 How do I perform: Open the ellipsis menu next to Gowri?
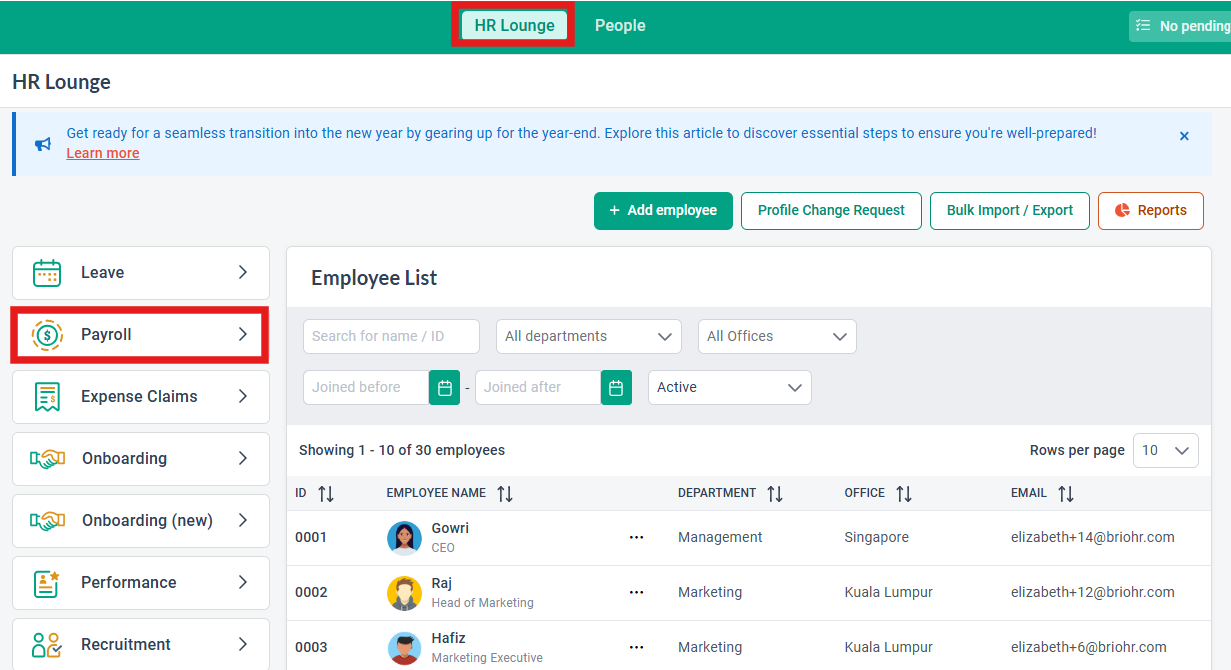click(637, 537)
